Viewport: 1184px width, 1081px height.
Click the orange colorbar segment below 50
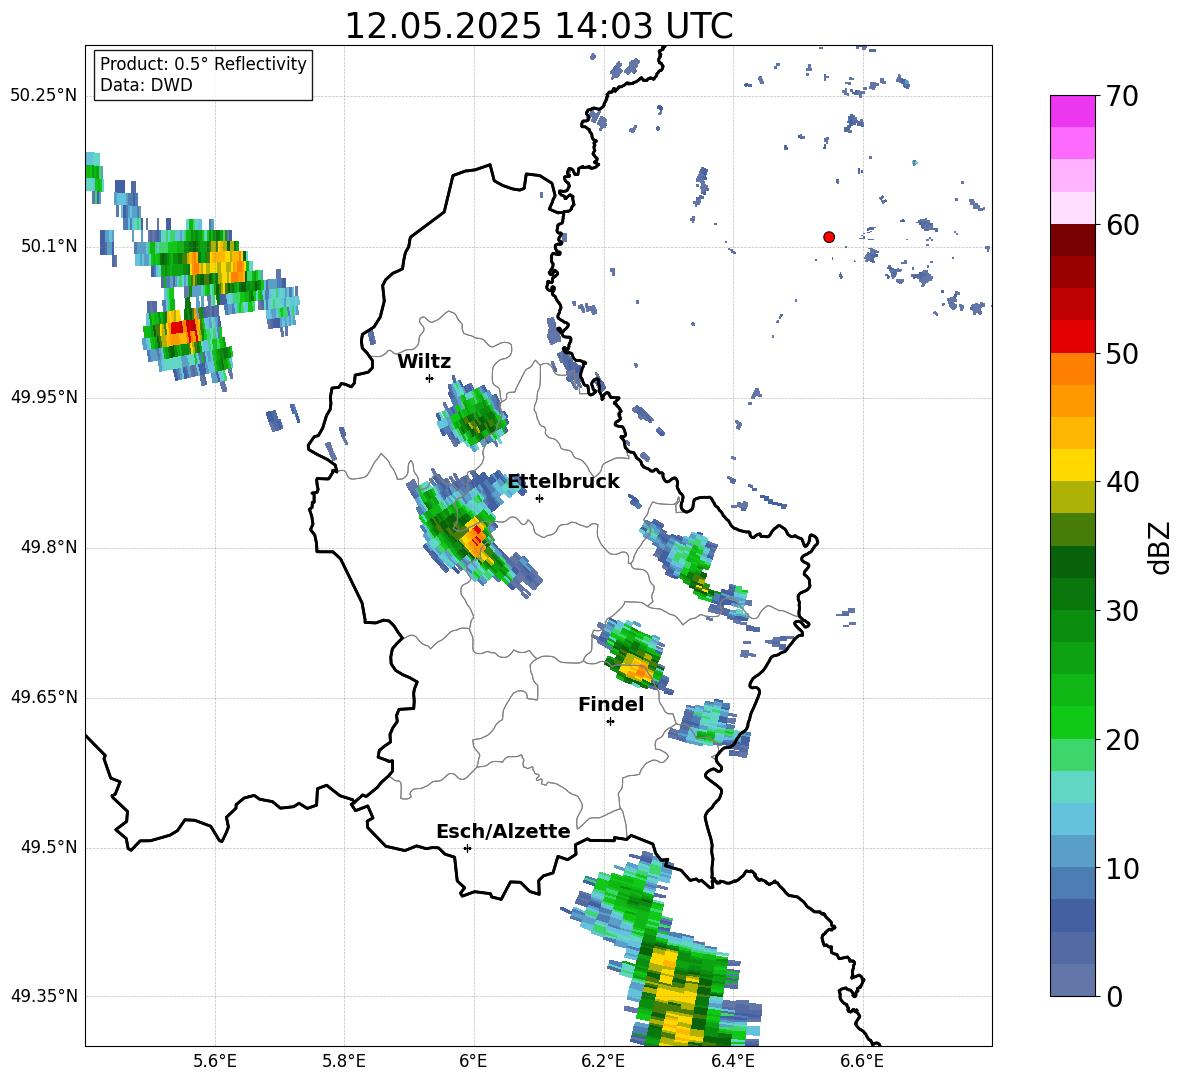pos(1072,369)
